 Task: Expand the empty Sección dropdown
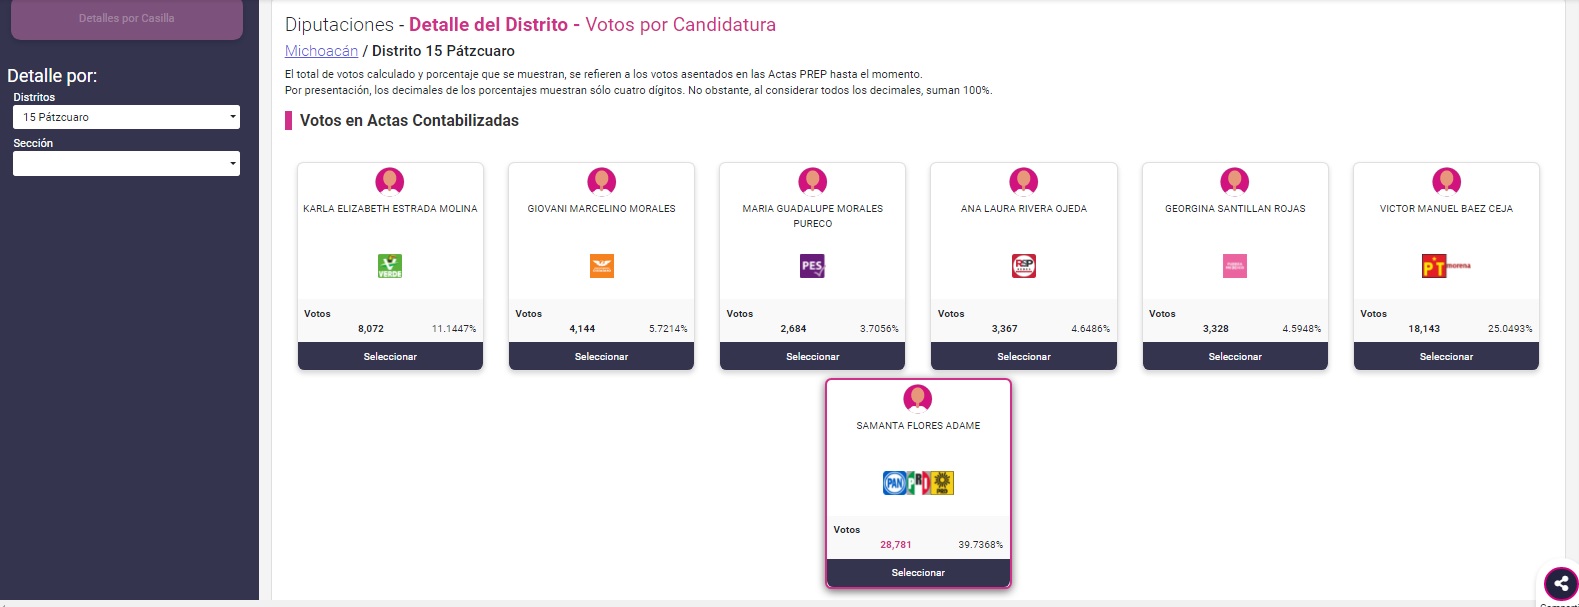point(126,163)
